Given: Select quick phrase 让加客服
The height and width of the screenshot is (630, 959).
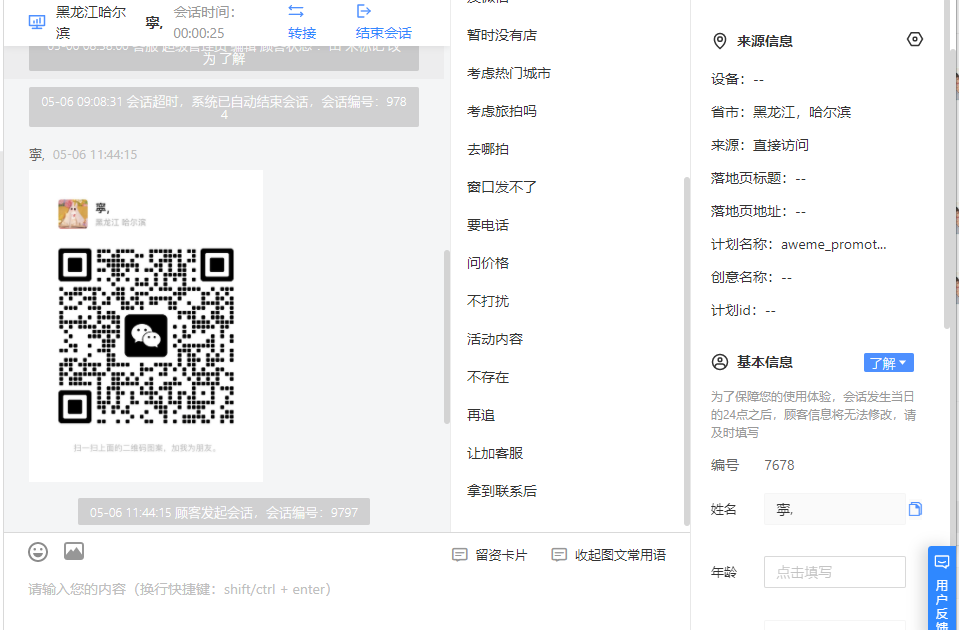Looking at the screenshot, I should pos(495,453).
